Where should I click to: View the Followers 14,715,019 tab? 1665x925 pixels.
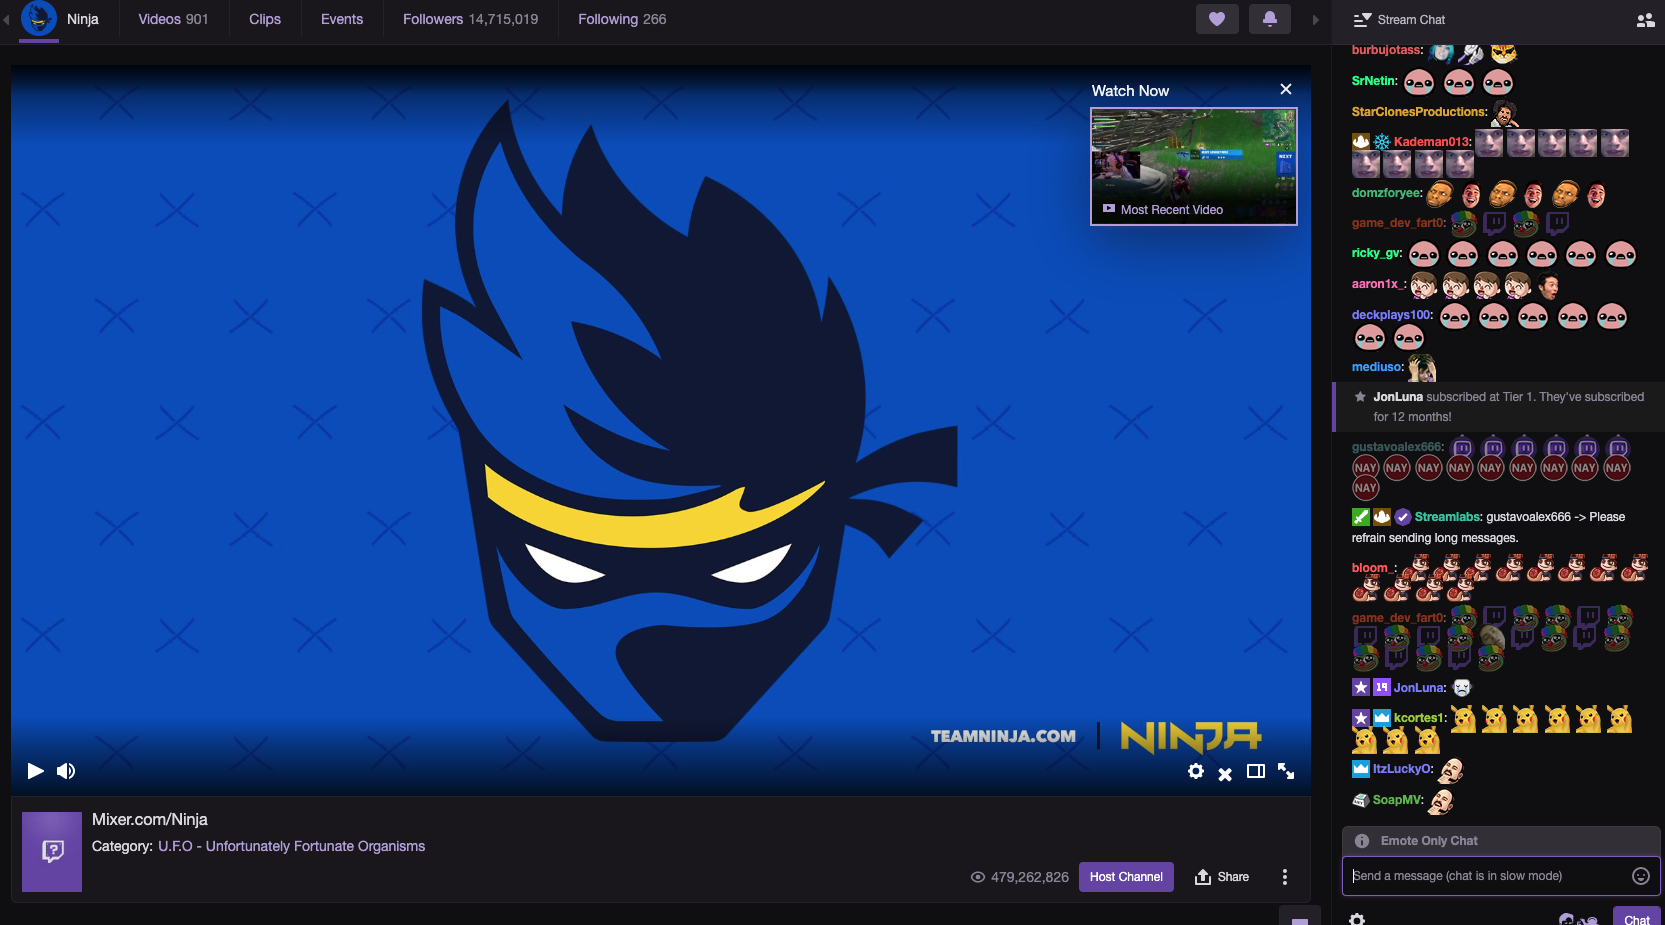coord(471,19)
